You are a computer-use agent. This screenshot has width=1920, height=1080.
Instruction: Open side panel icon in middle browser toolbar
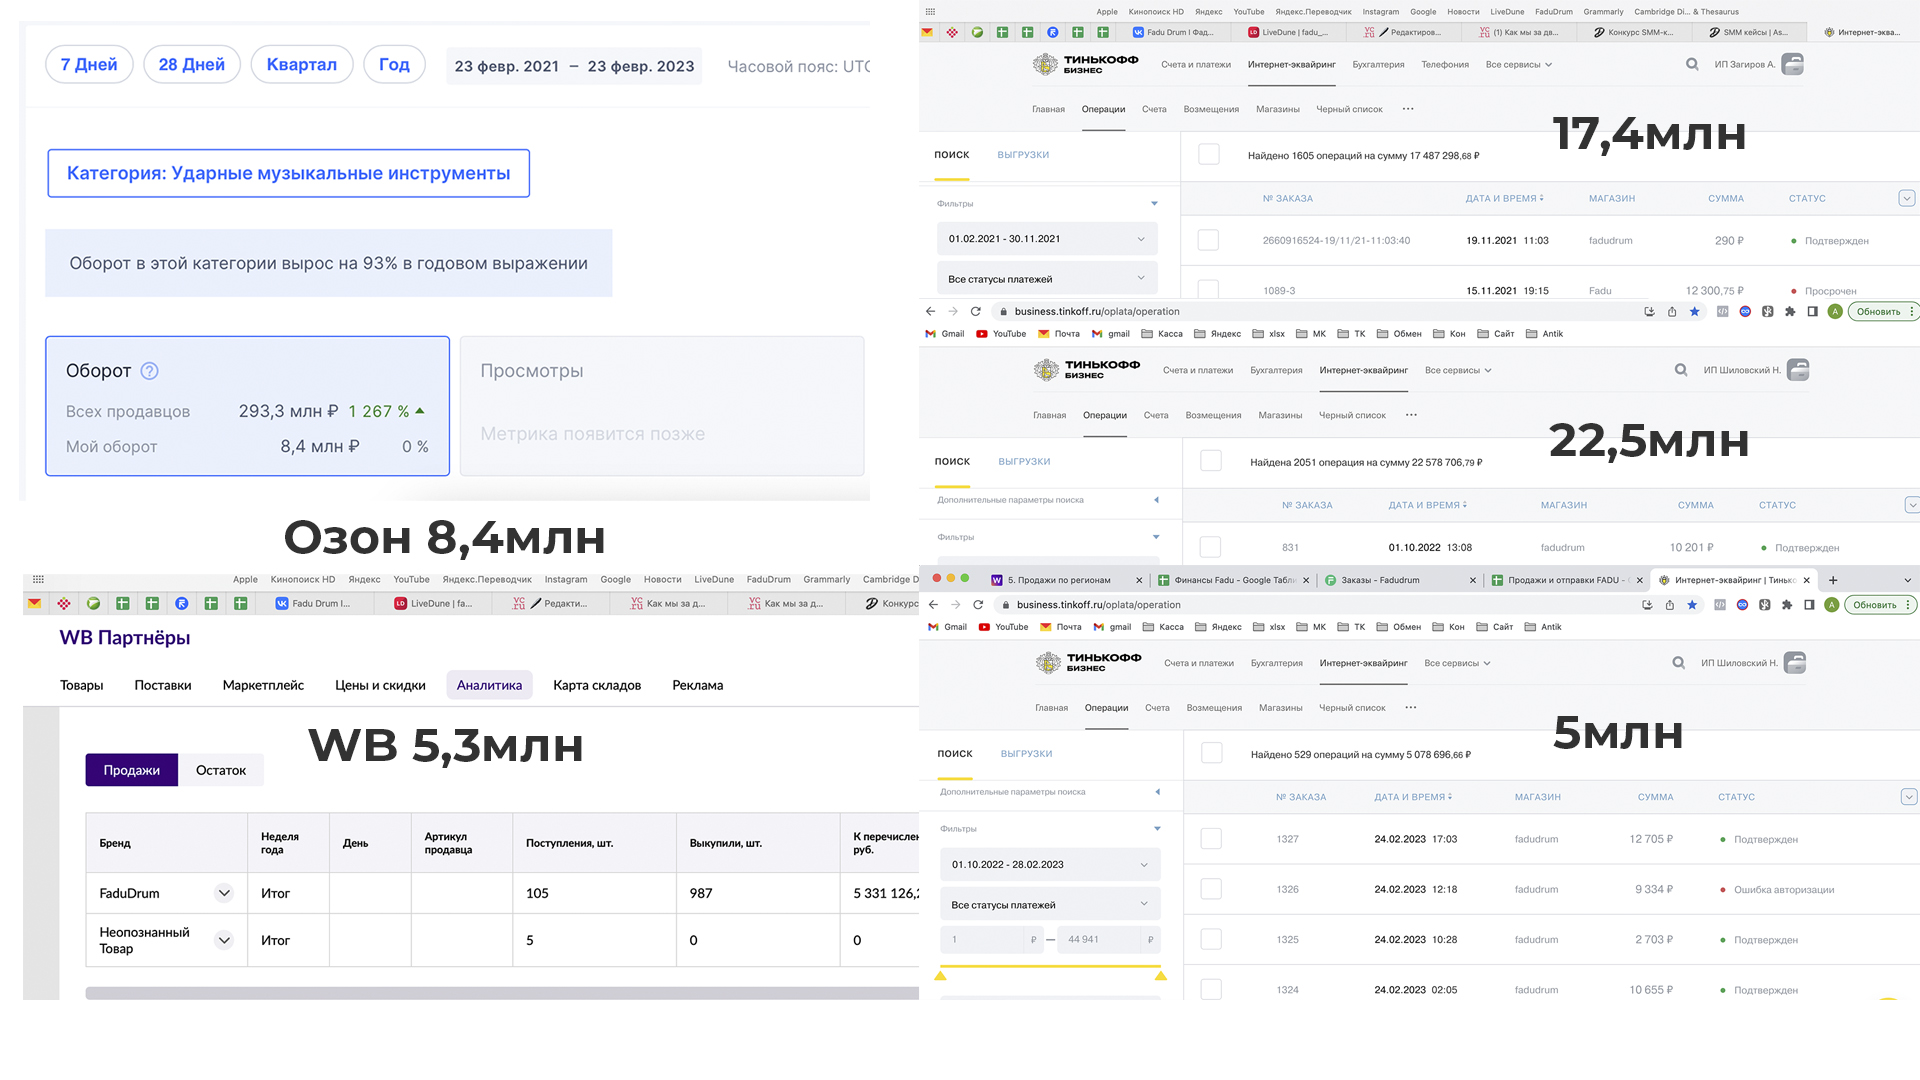click(x=1812, y=311)
